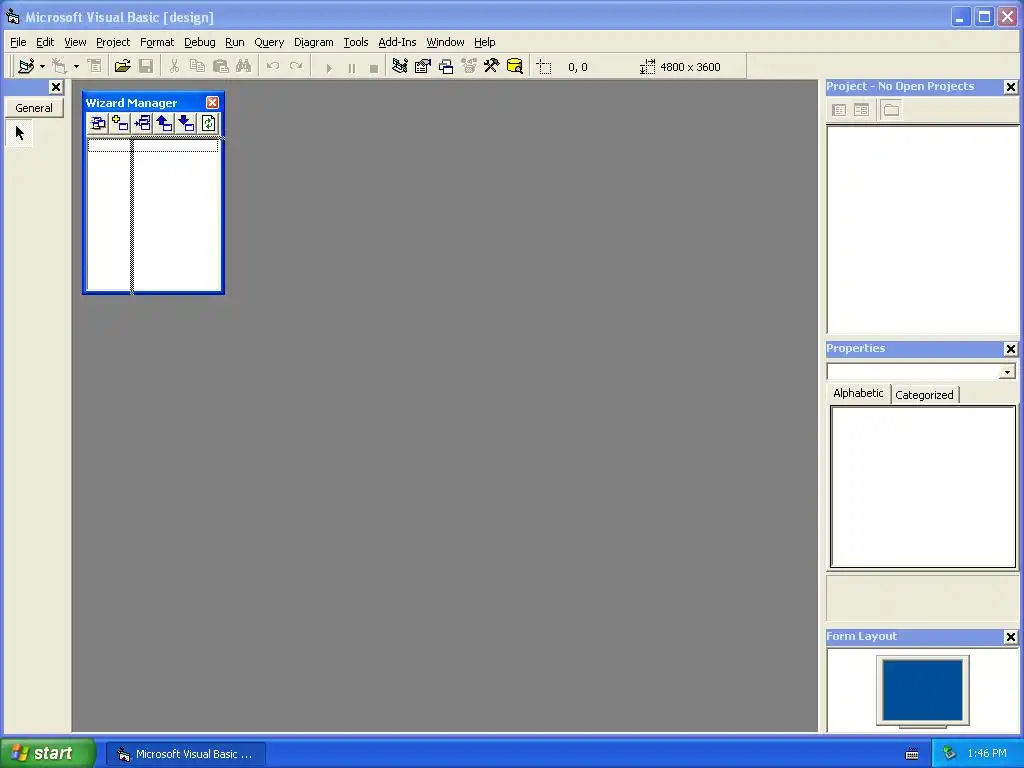Click the Save Project floppy icon

[146, 66]
